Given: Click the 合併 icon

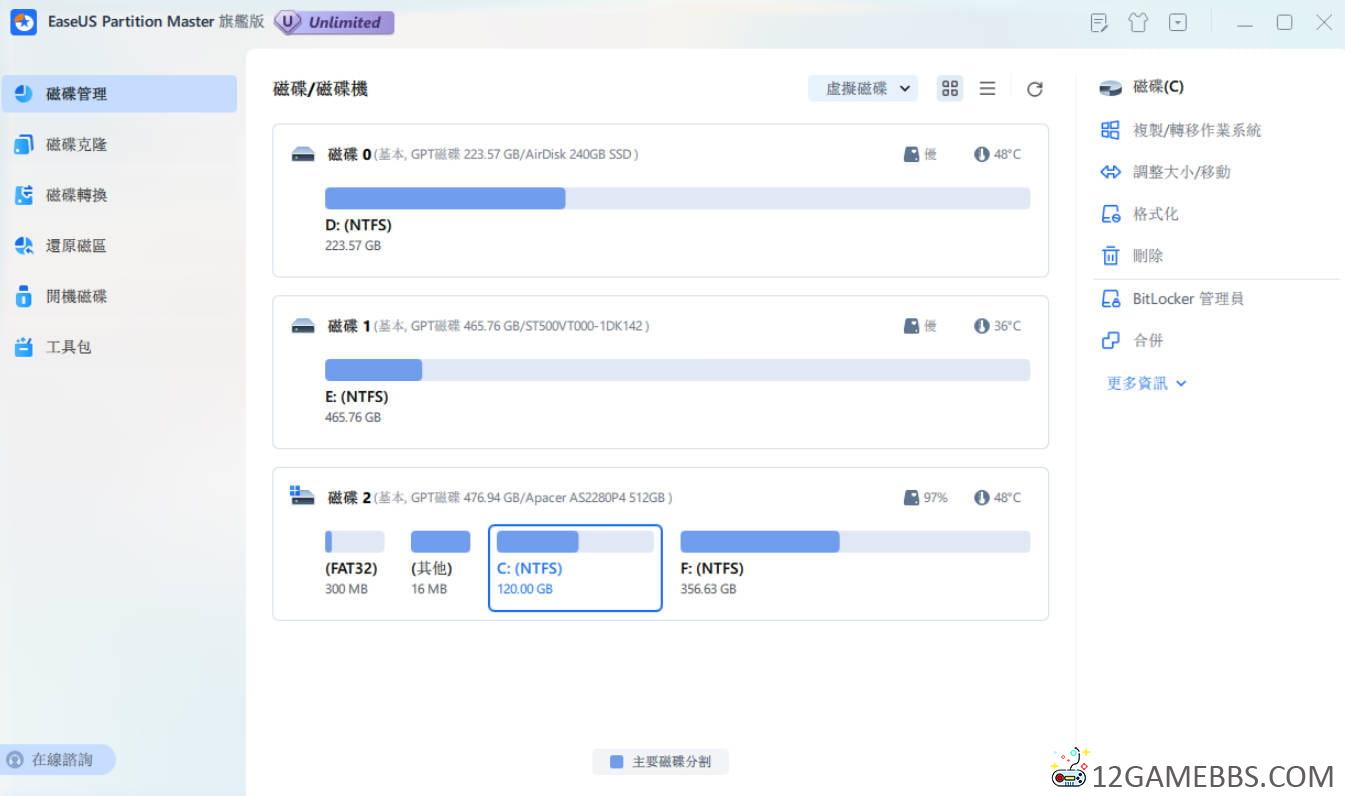Looking at the screenshot, I should click(1110, 341).
